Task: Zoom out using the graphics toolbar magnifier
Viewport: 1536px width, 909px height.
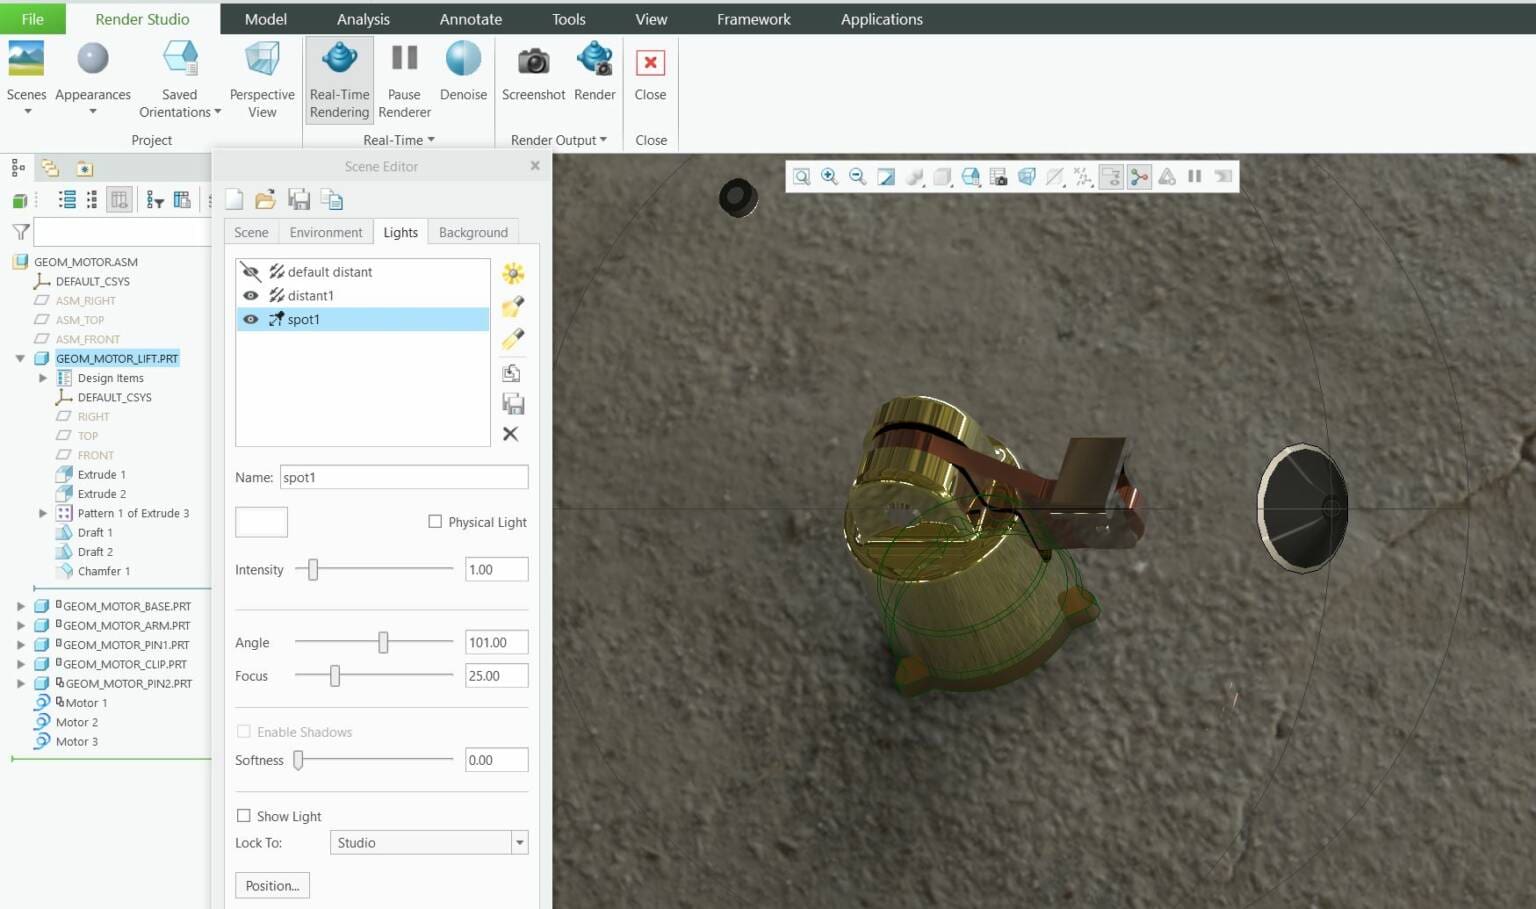Action: point(858,177)
